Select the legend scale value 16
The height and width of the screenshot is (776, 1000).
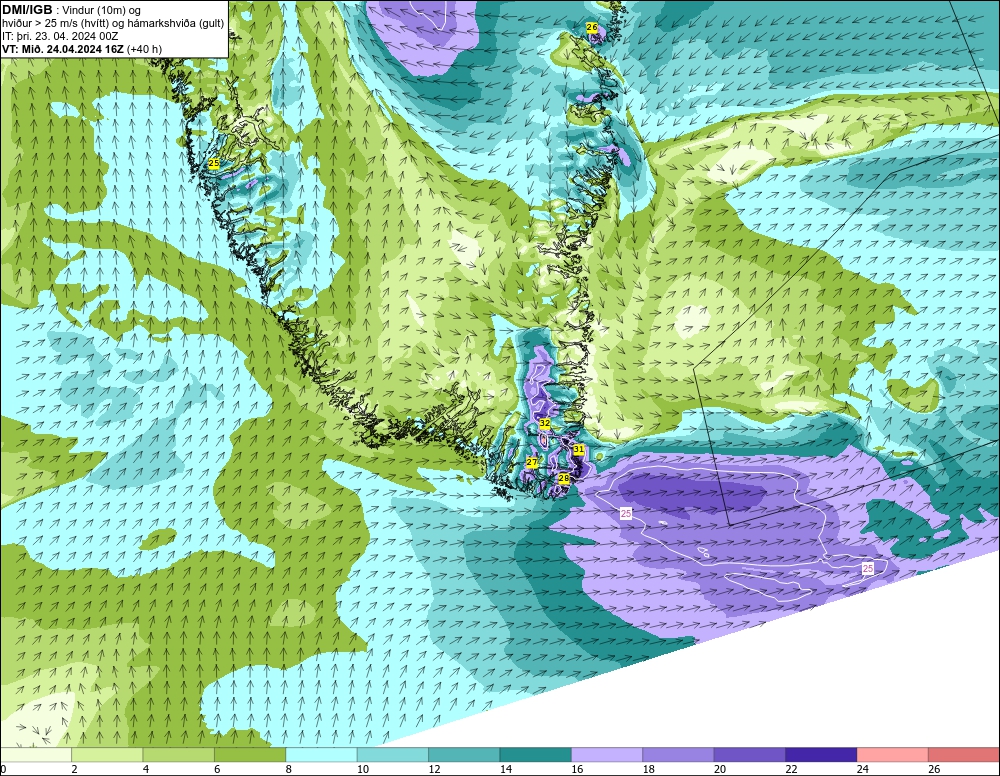[577, 769]
